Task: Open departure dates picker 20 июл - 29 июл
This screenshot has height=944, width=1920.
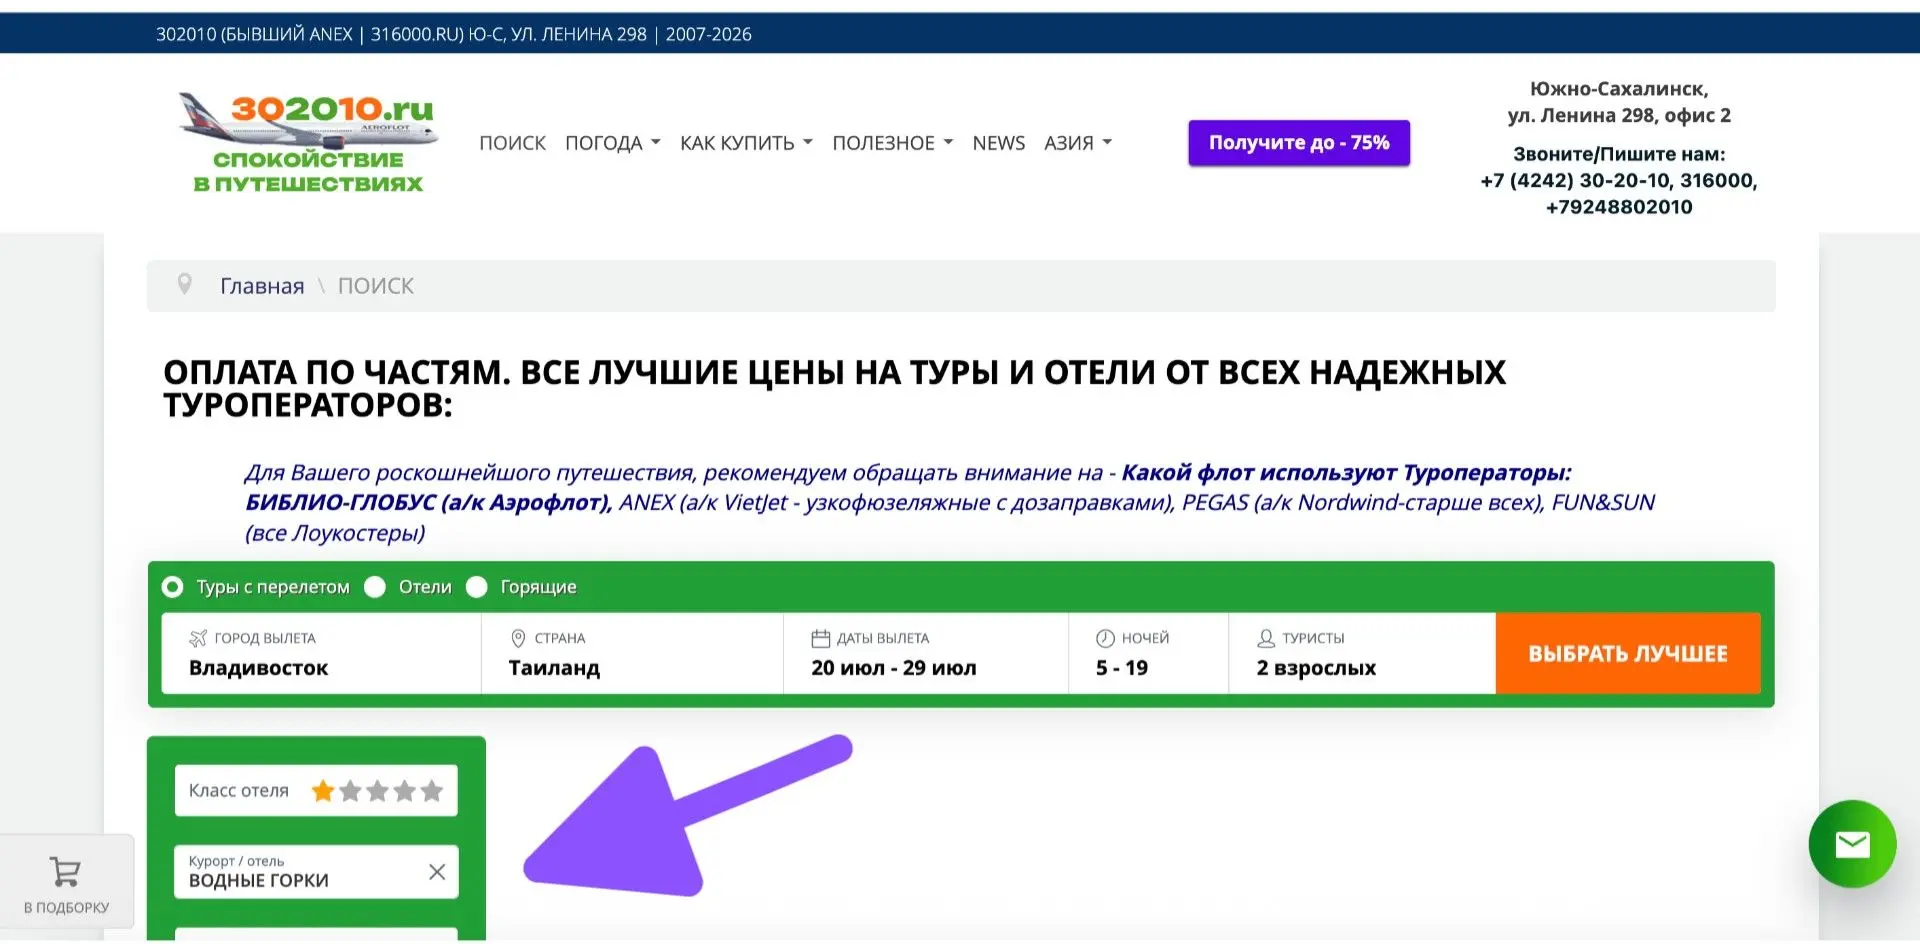Action: coord(926,653)
